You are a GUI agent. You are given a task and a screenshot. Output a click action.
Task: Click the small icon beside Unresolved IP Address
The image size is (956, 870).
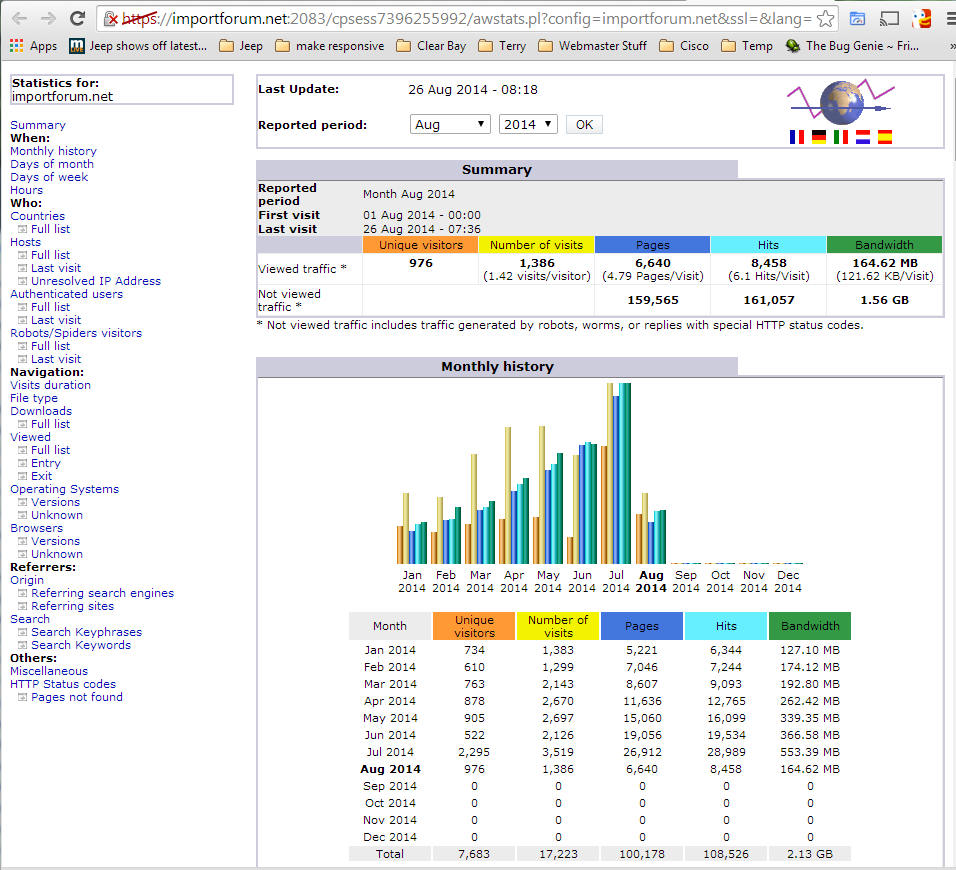point(23,281)
